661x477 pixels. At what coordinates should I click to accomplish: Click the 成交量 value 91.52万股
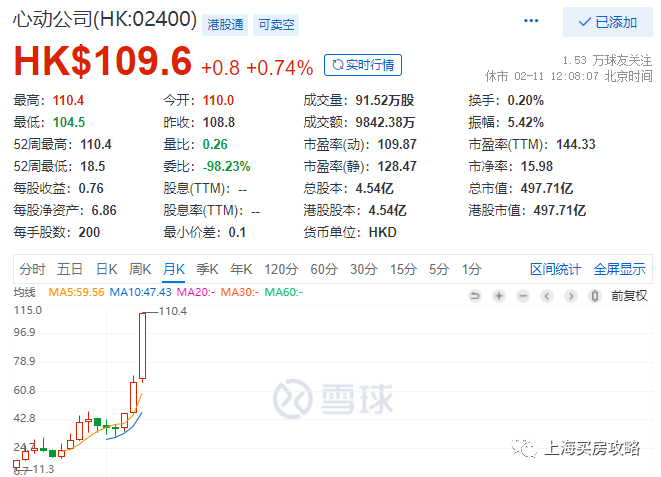tap(384, 100)
